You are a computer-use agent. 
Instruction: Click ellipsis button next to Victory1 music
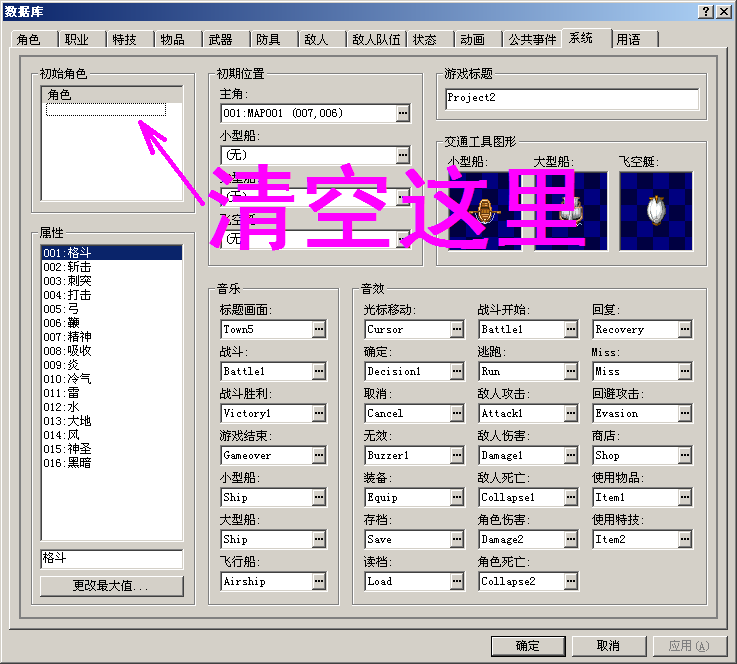(319, 414)
